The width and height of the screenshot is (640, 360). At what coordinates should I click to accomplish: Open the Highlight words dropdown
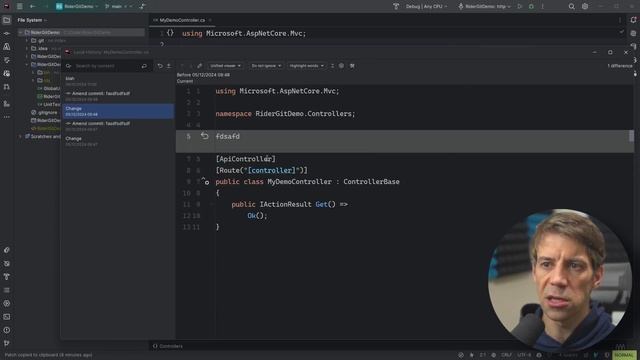pyautogui.click(x=306, y=66)
